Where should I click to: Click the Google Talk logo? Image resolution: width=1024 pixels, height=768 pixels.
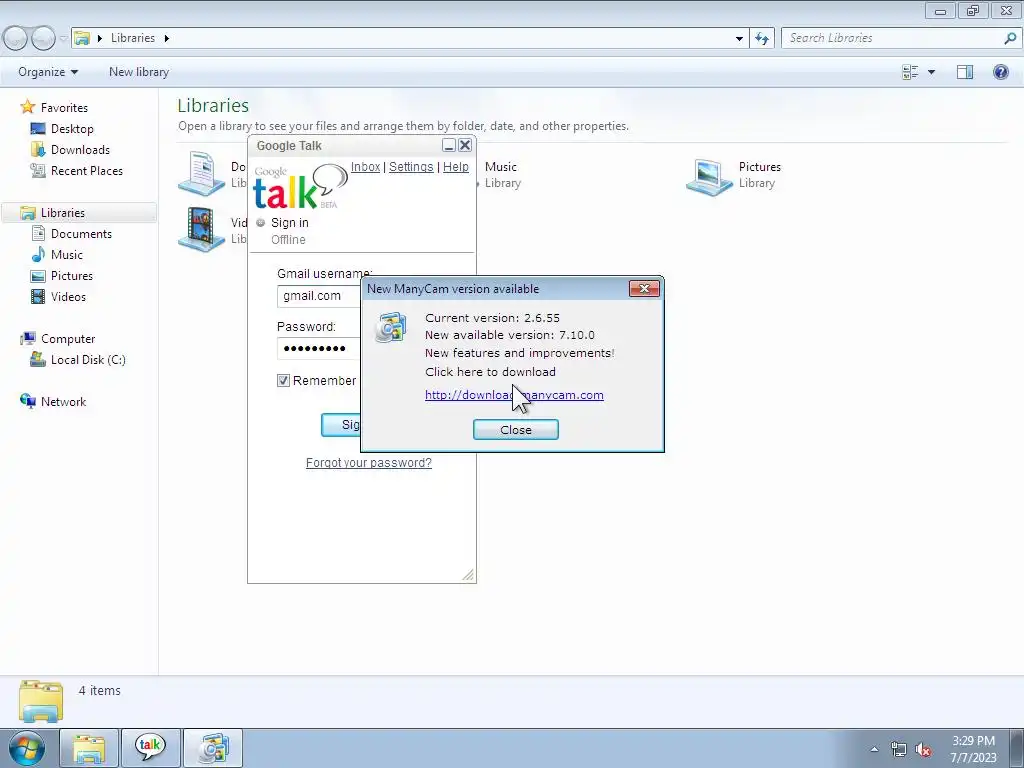(x=300, y=187)
